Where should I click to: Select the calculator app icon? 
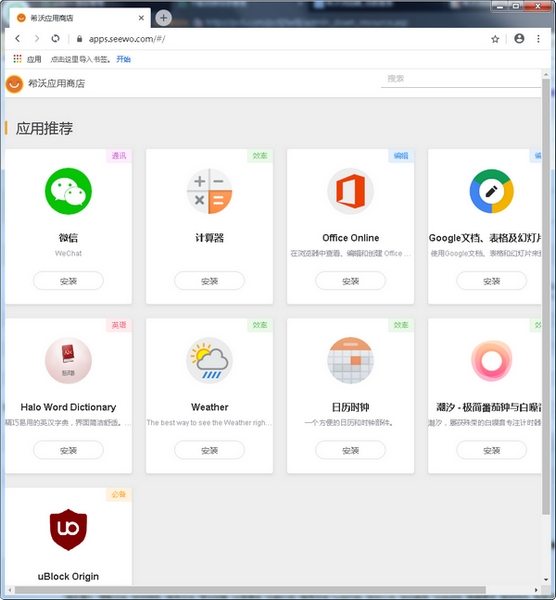[x=209, y=191]
